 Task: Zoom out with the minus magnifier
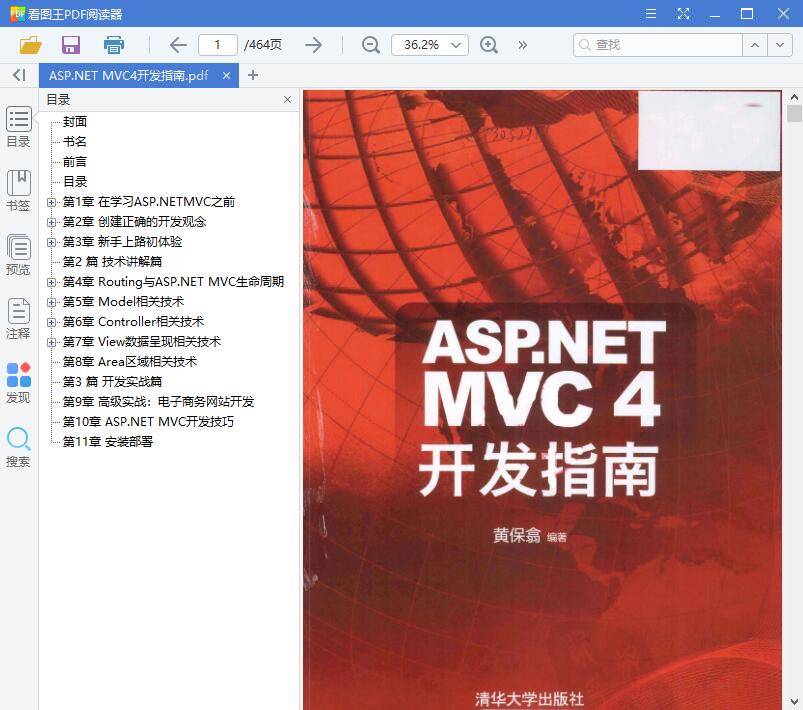pos(371,45)
